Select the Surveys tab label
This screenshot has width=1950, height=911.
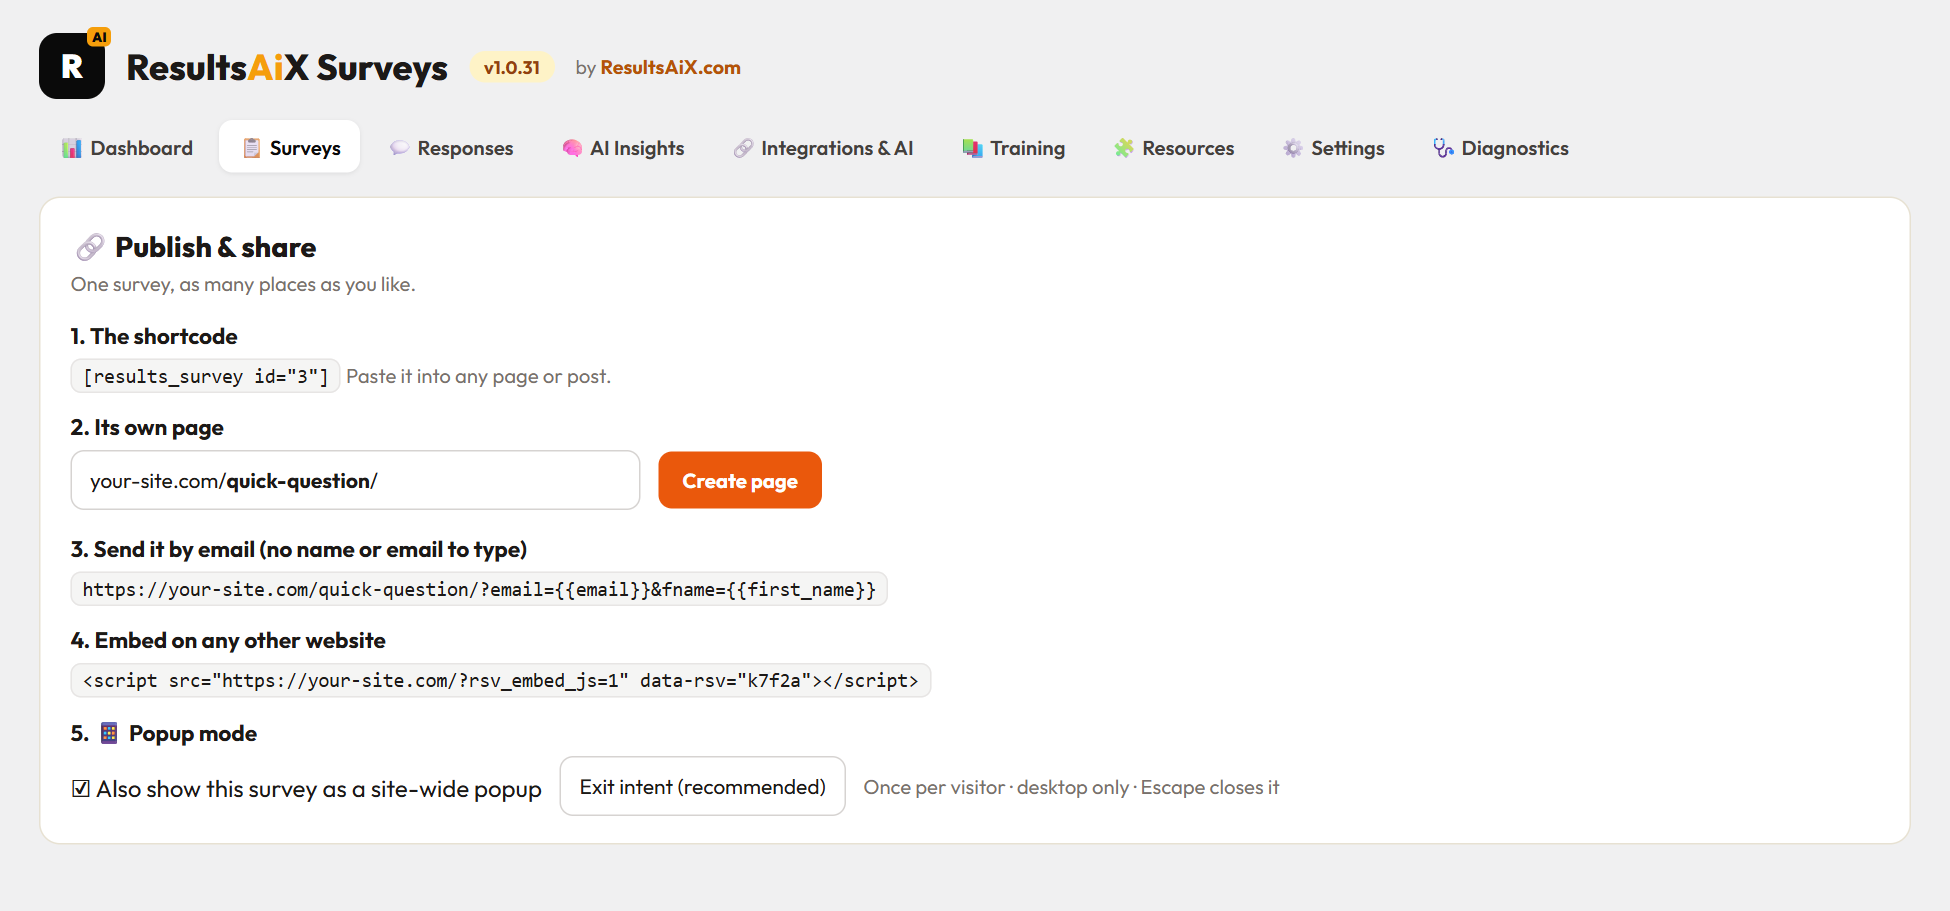tap(305, 148)
